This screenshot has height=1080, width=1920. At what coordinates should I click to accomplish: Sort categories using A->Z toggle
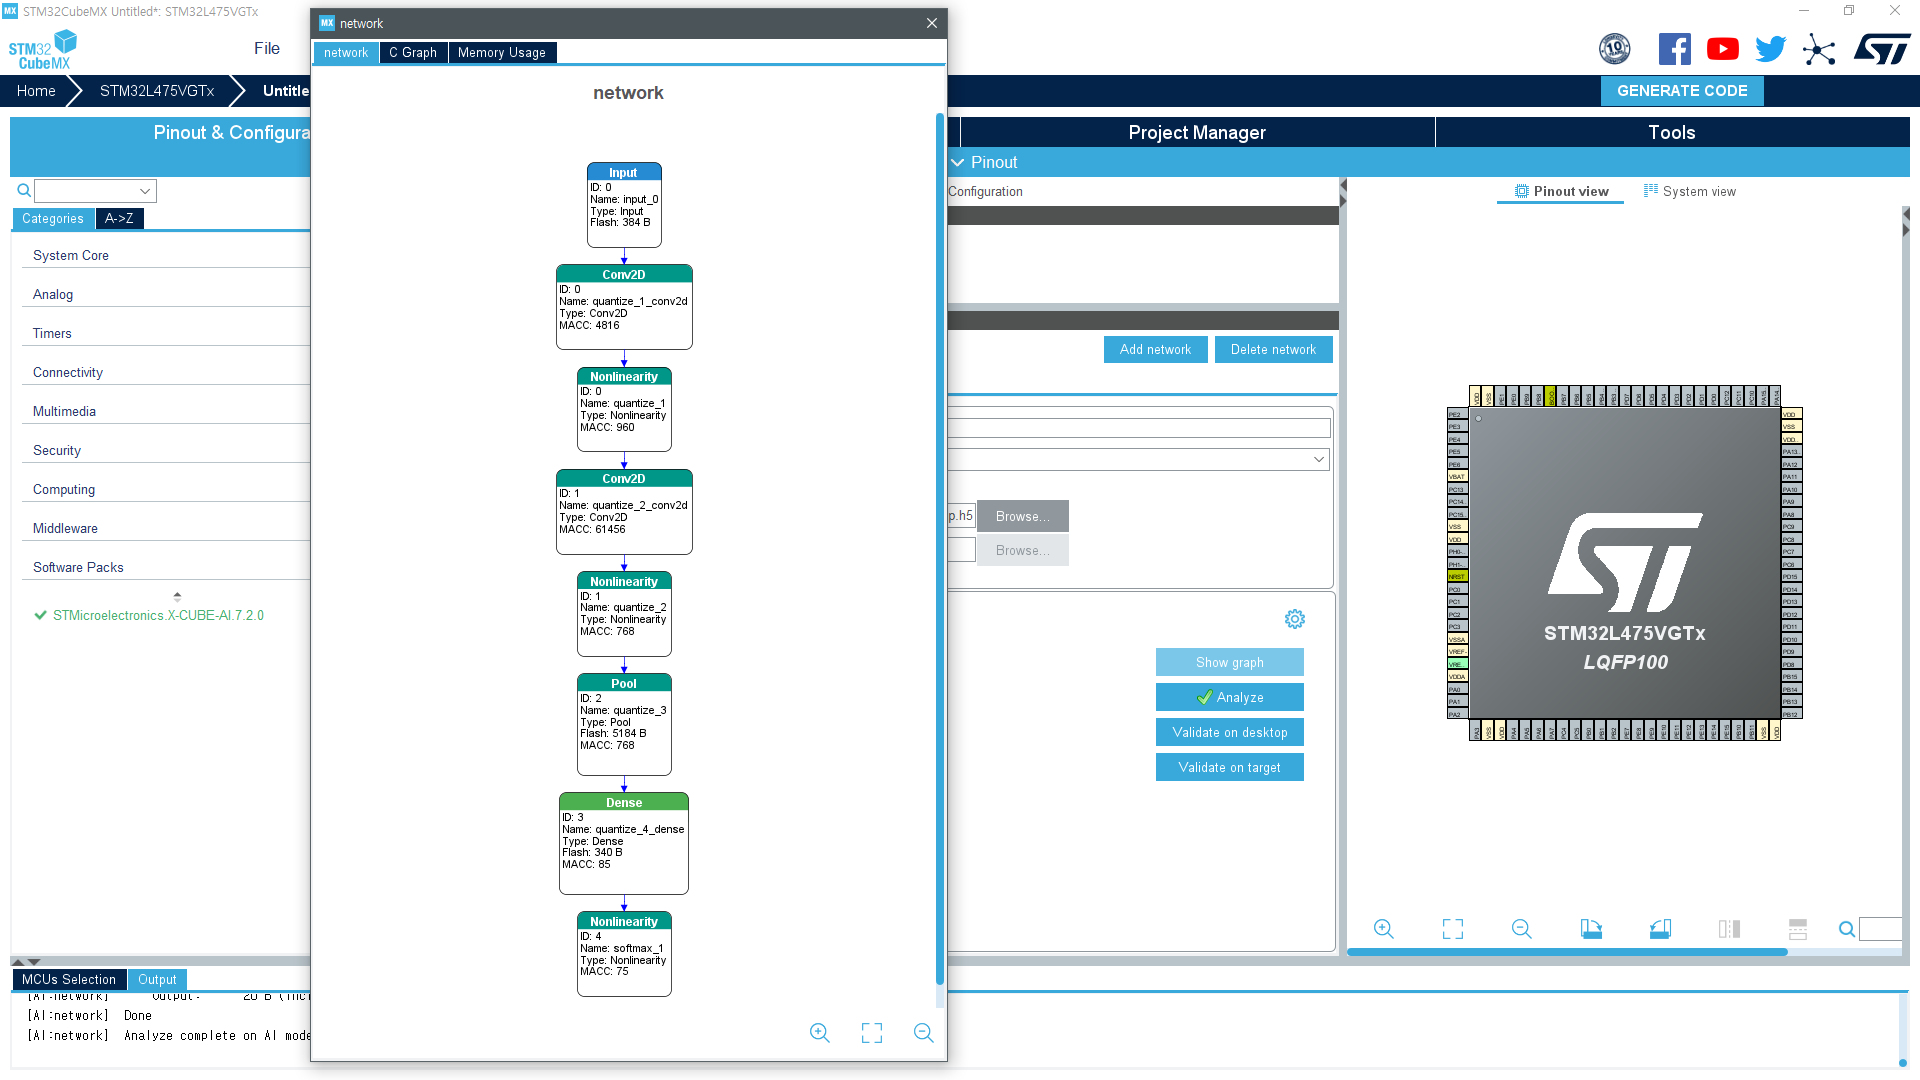tap(119, 218)
